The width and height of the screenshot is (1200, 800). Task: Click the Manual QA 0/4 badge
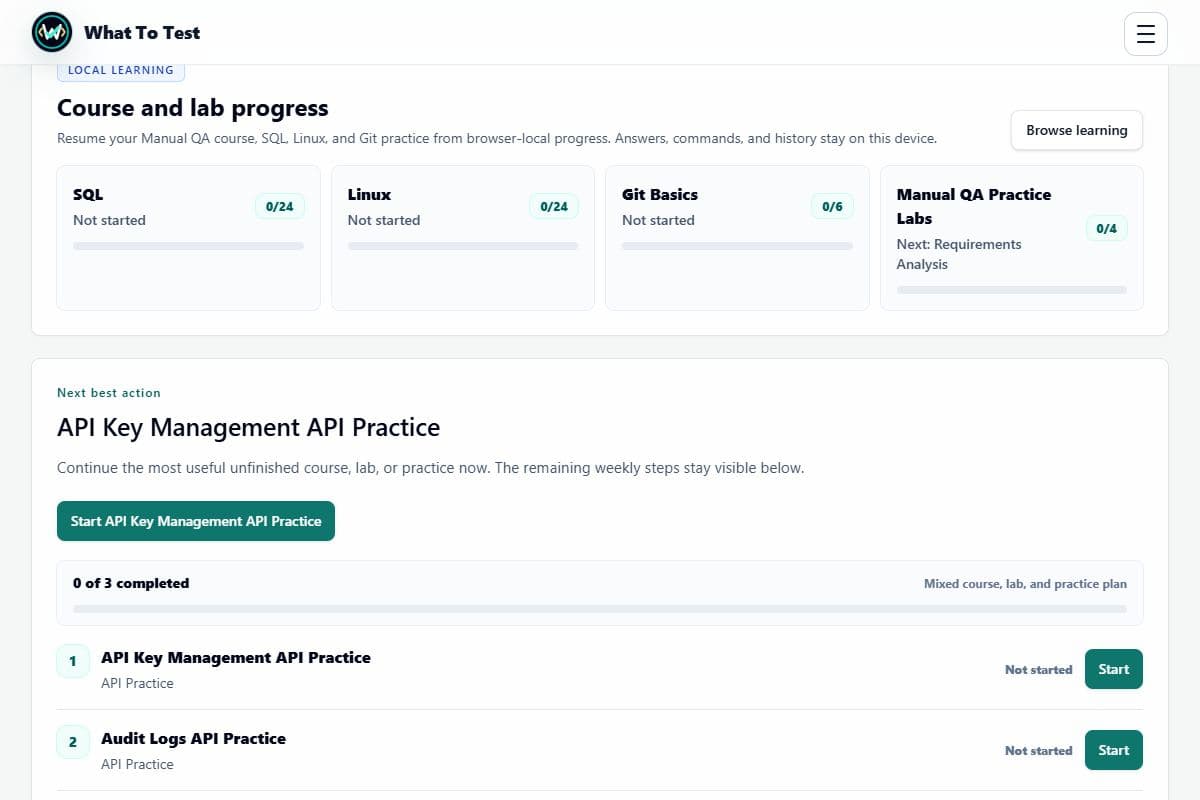tap(1107, 229)
